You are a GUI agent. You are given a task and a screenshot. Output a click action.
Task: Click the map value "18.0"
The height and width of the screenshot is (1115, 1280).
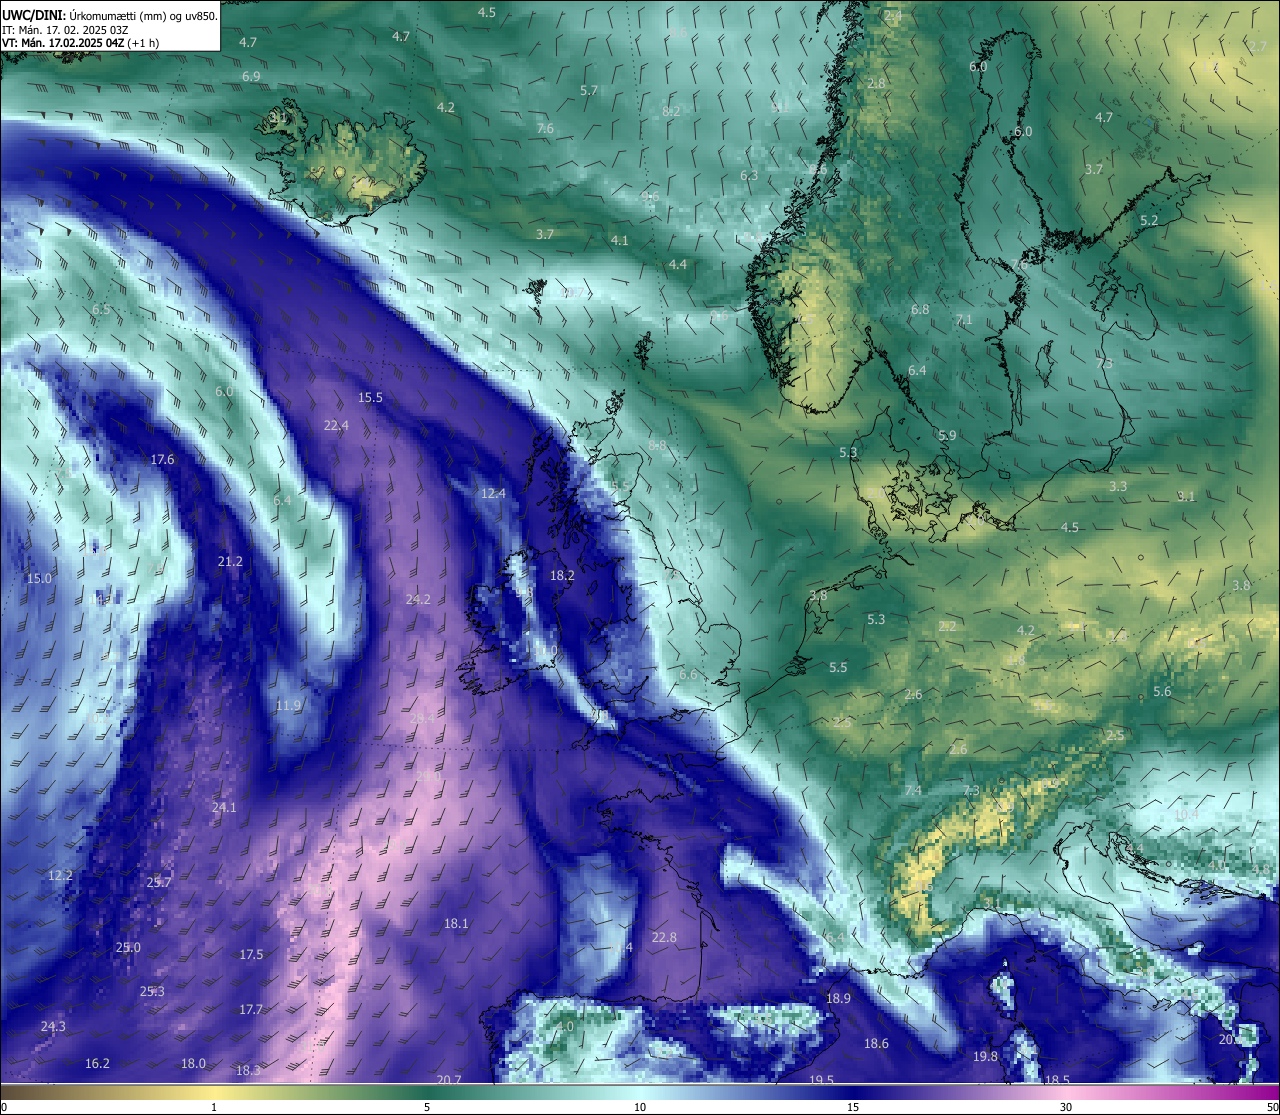pos(193,1063)
